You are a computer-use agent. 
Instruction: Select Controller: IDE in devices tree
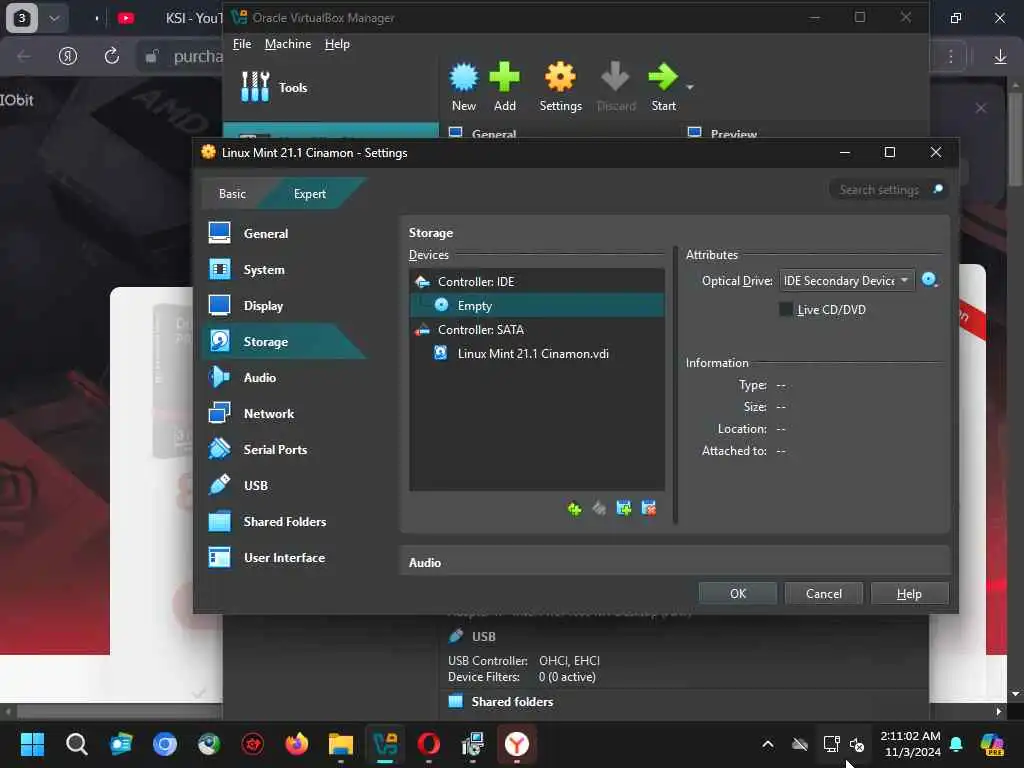coord(537,281)
